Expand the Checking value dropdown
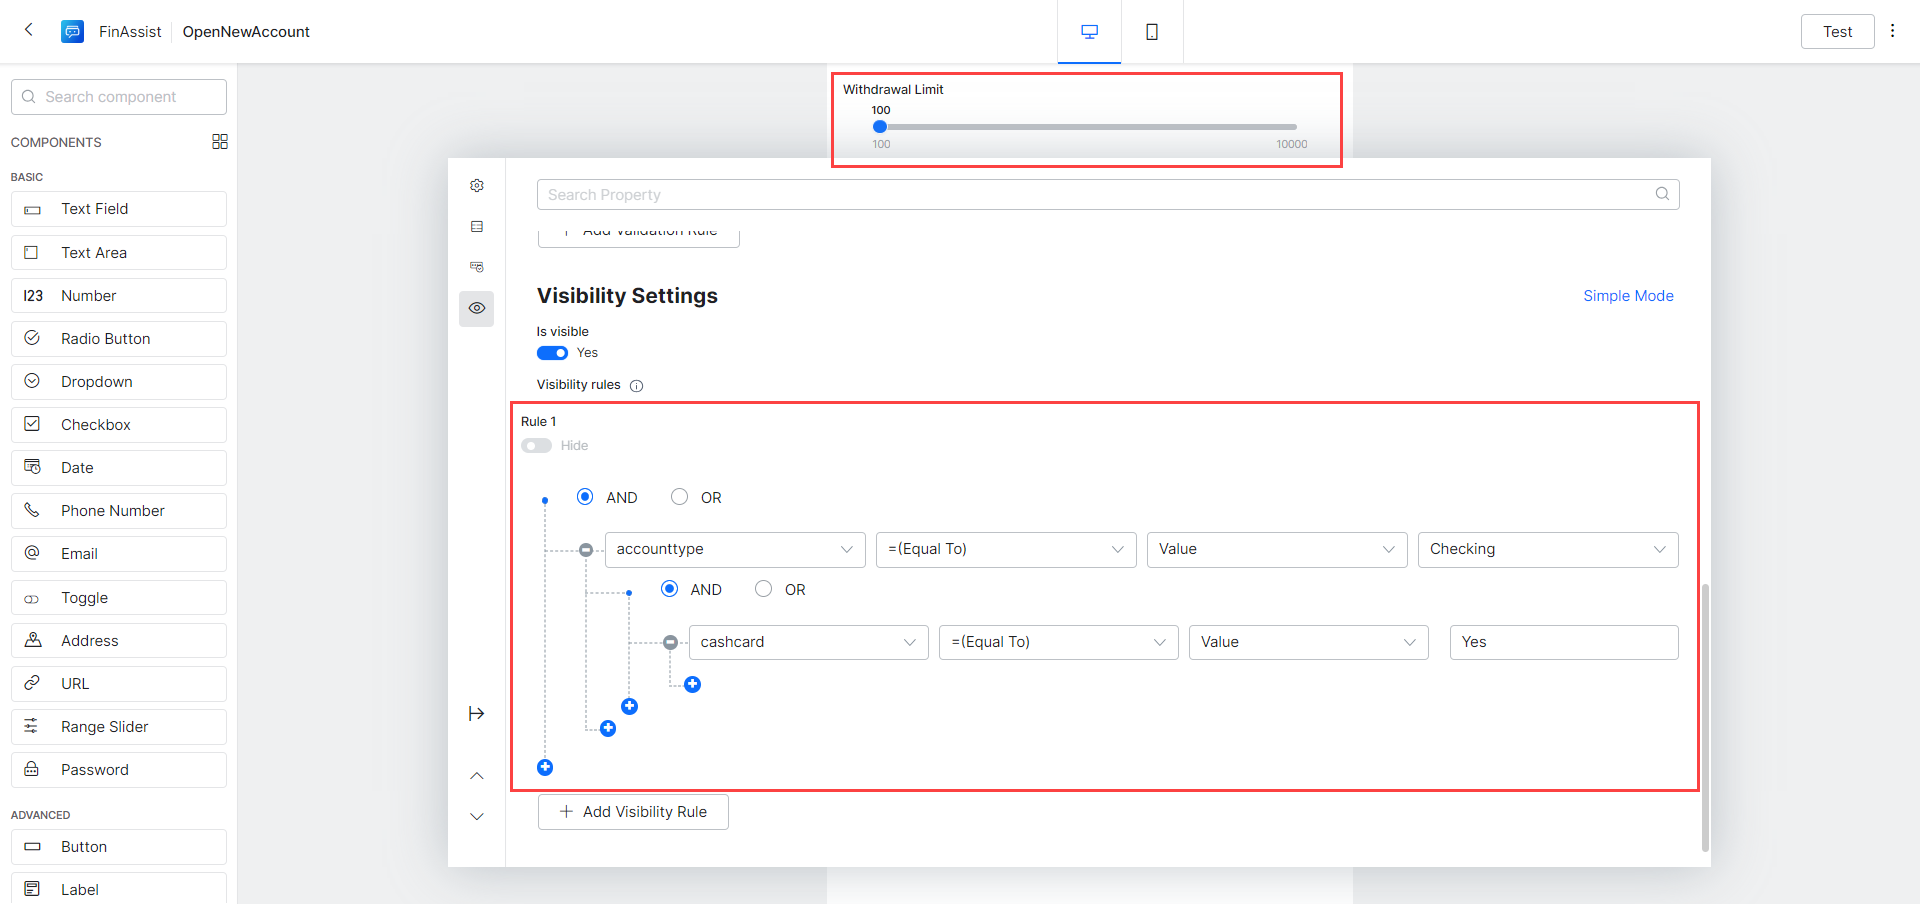Image resolution: width=1920 pixels, height=904 pixels. tap(1547, 549)
